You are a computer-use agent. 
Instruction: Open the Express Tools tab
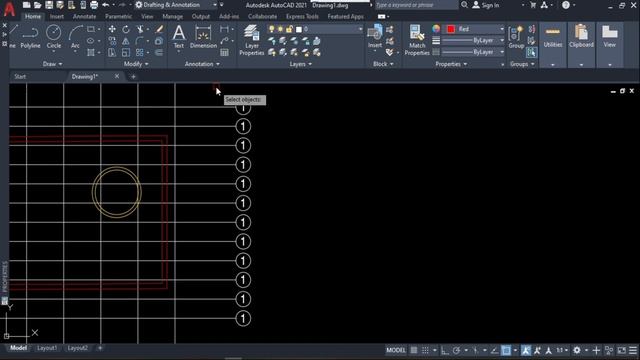tap(302, 17)
